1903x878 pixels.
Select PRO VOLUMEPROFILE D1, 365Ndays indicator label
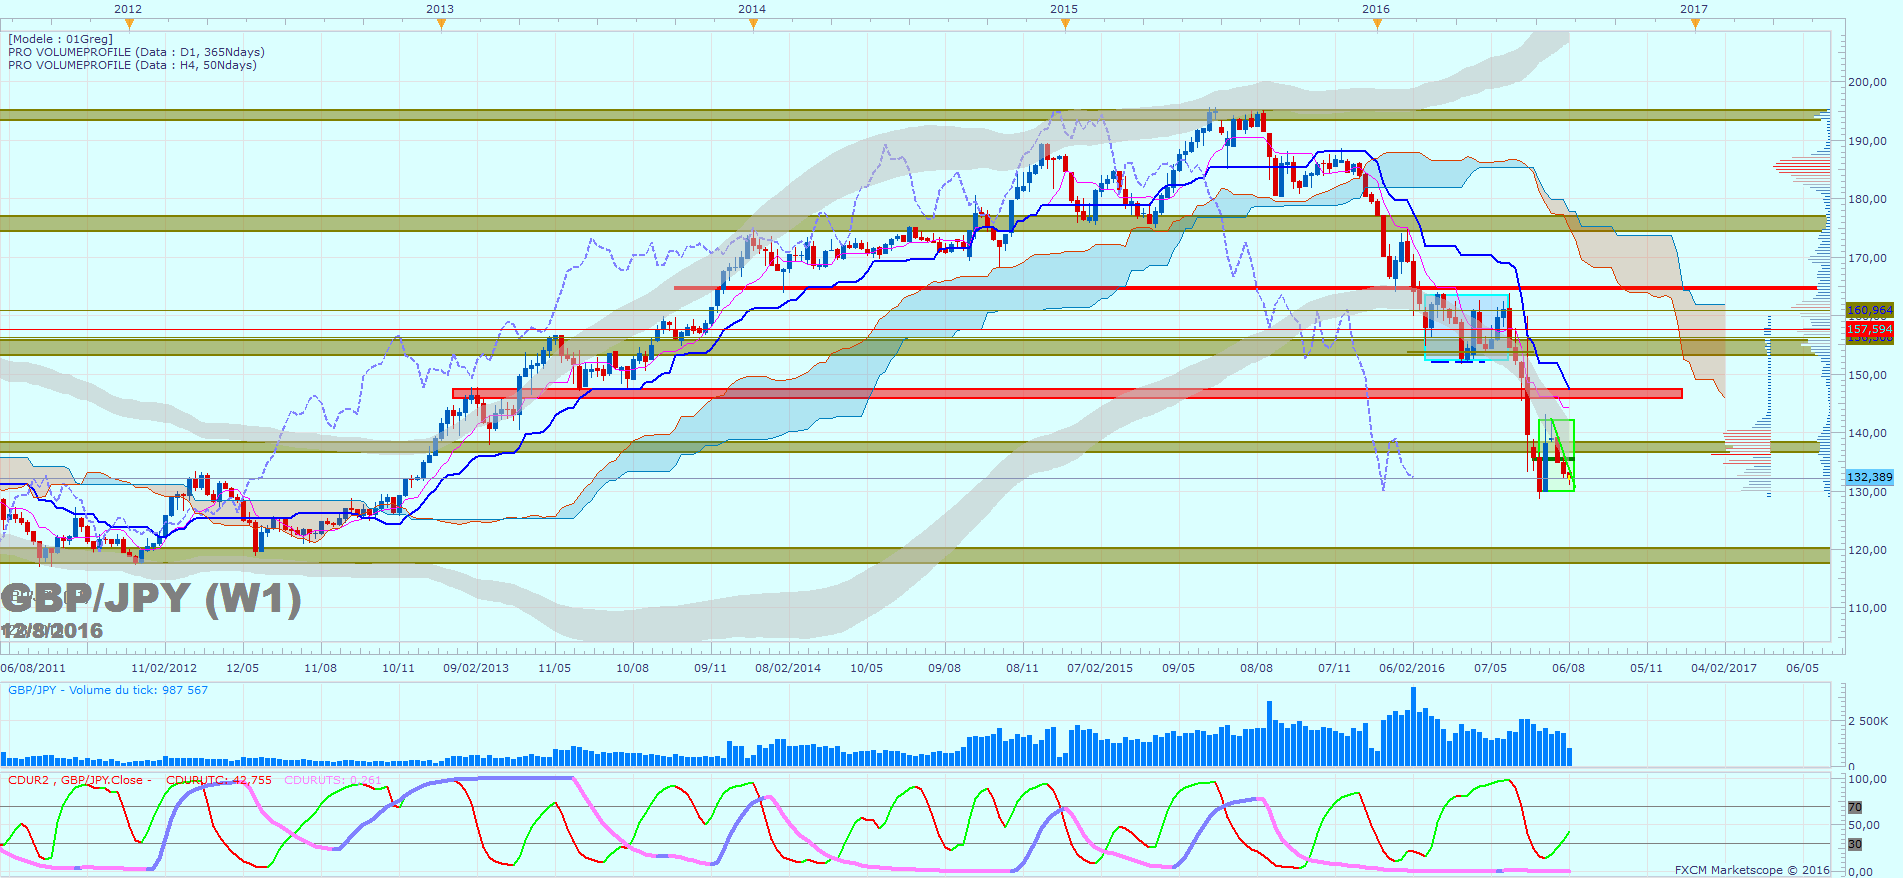coord(136,52)
